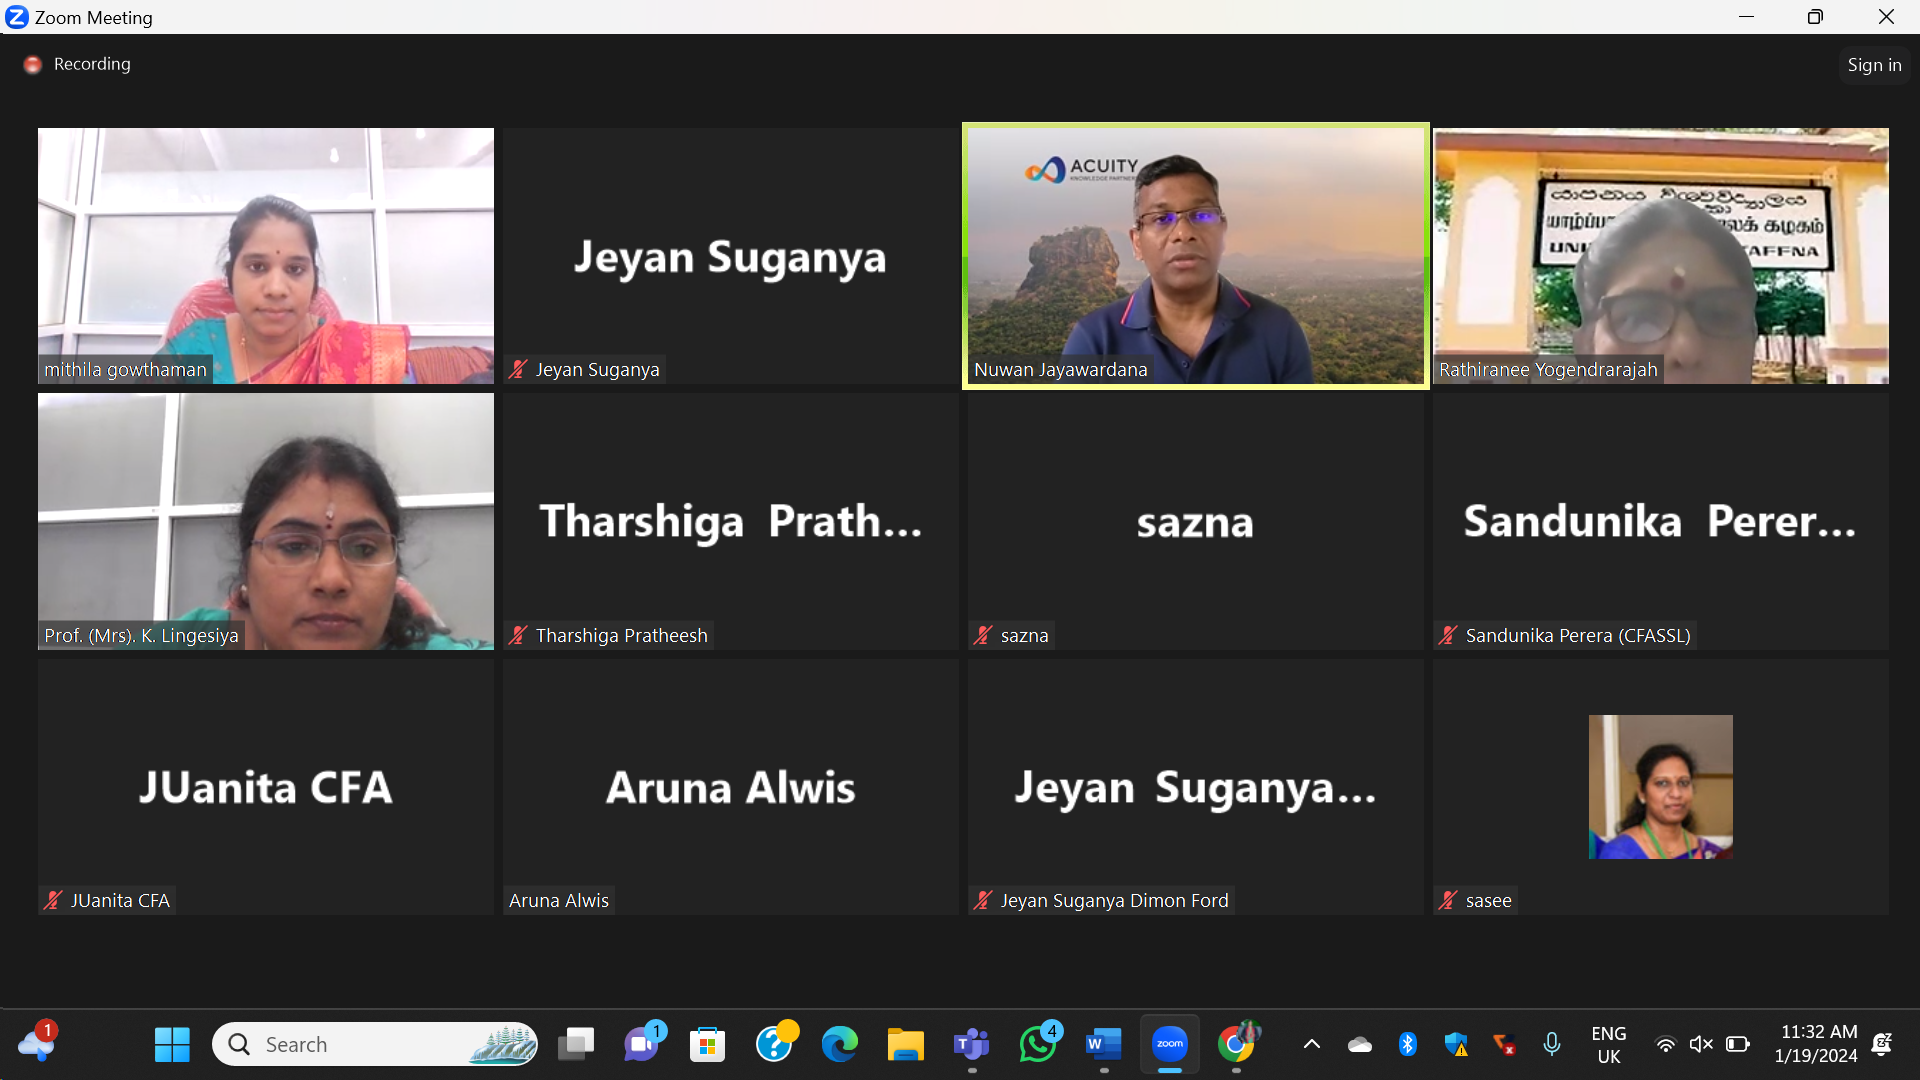Click the Sign in button
The width and height of the screenshot is (1920, 1080).
[x=1873, y=65]
